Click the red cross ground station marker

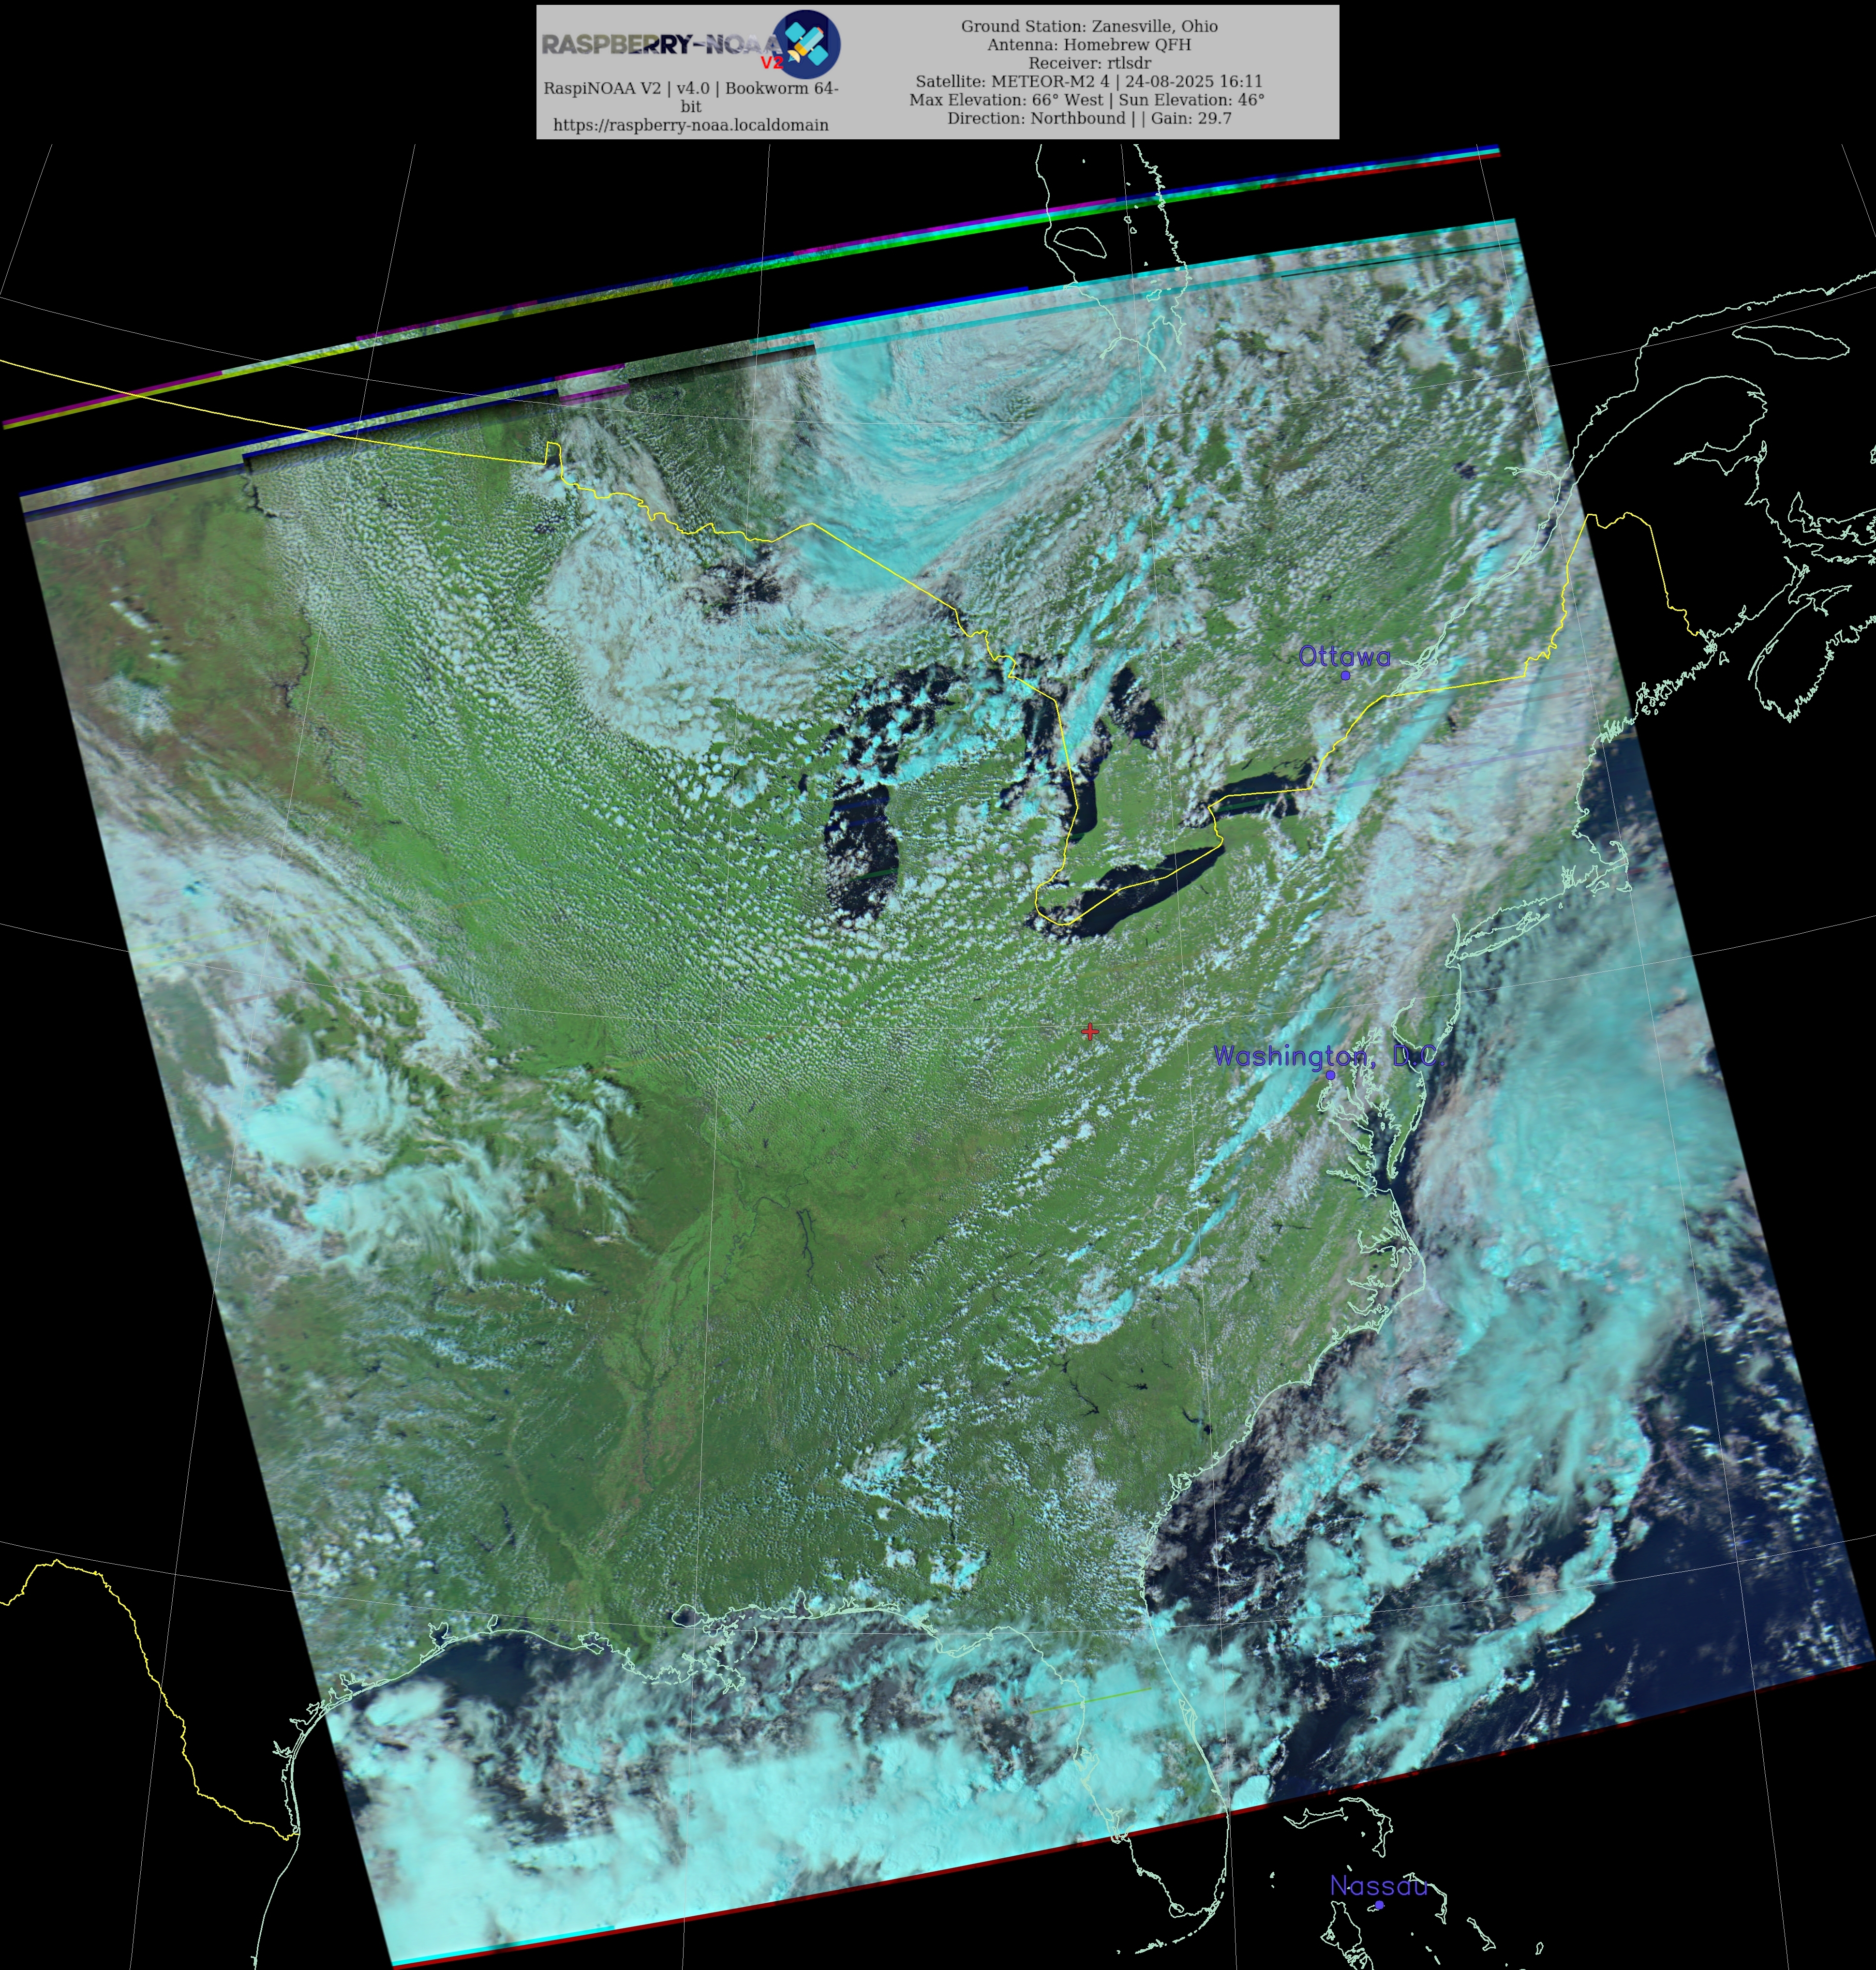(x=1089, y=1031)
